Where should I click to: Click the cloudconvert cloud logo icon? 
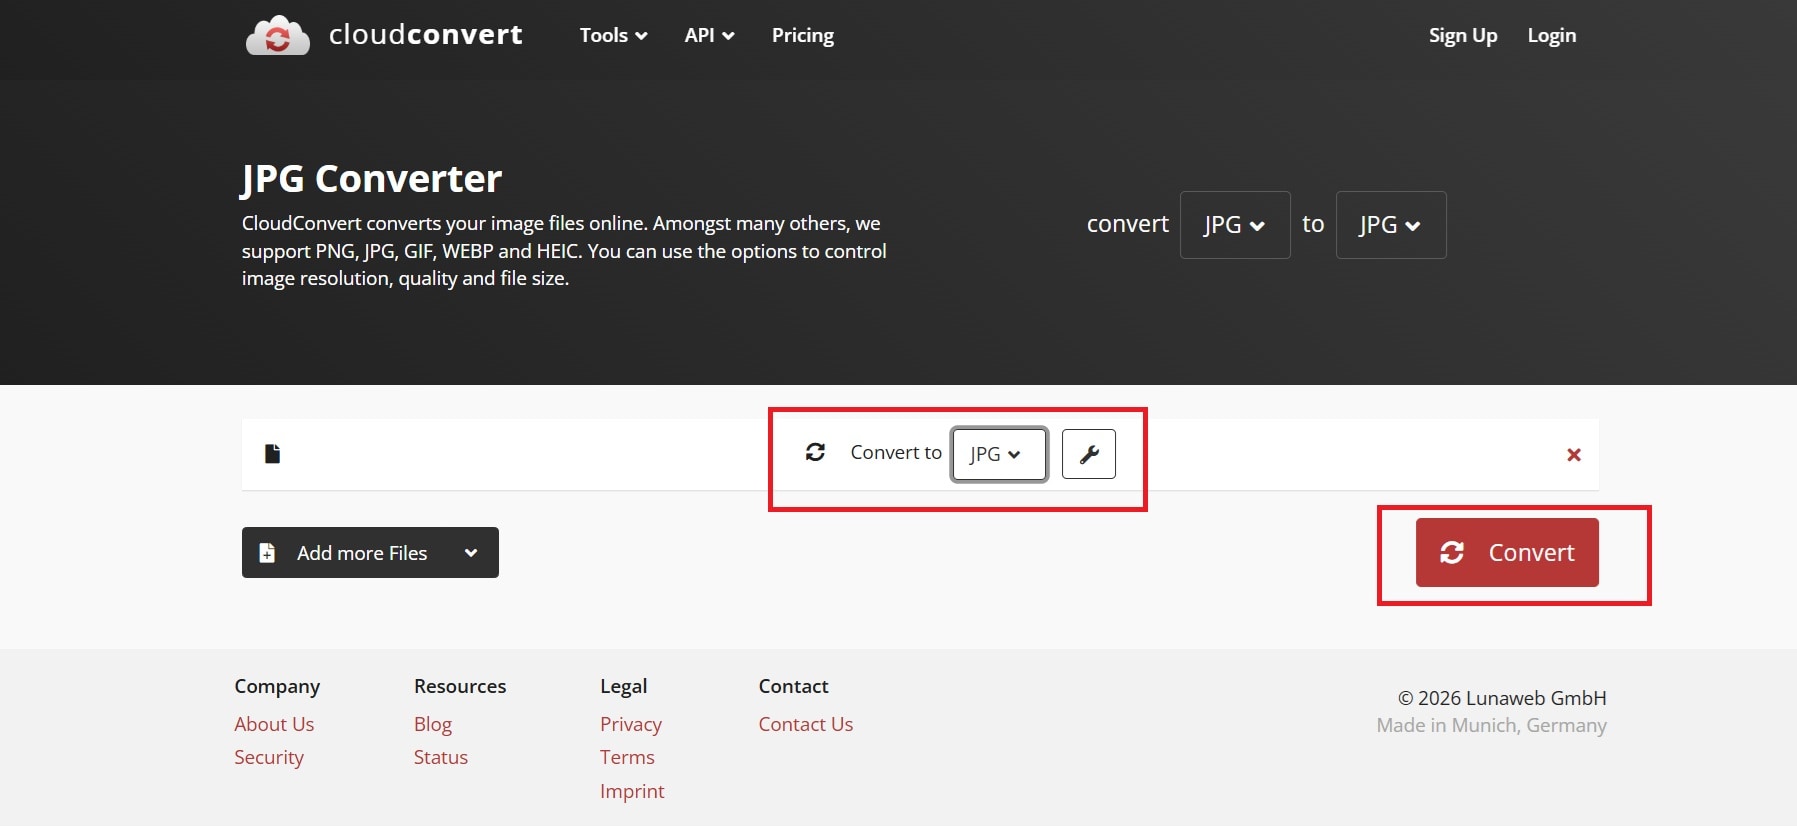click(x=278, y=36)
